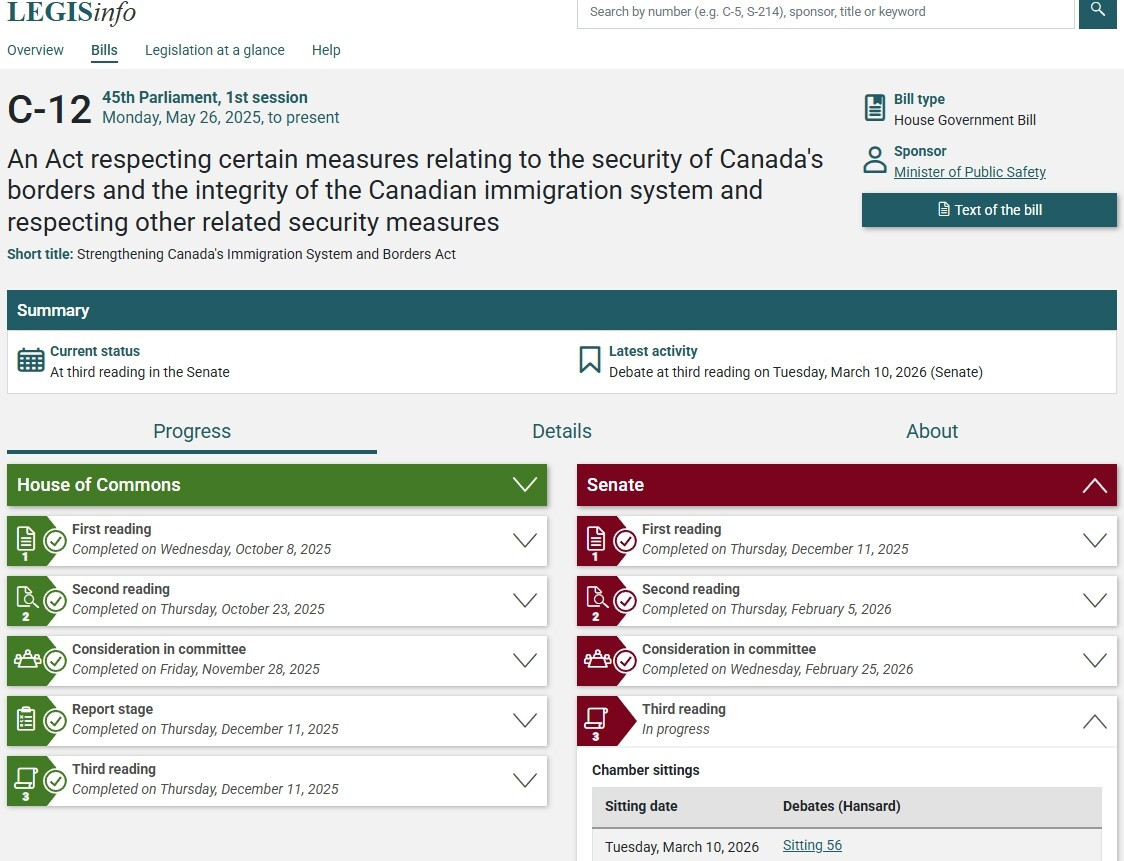Switch to the Details tab
The image size is (1124, 861).
click(561, 431)
